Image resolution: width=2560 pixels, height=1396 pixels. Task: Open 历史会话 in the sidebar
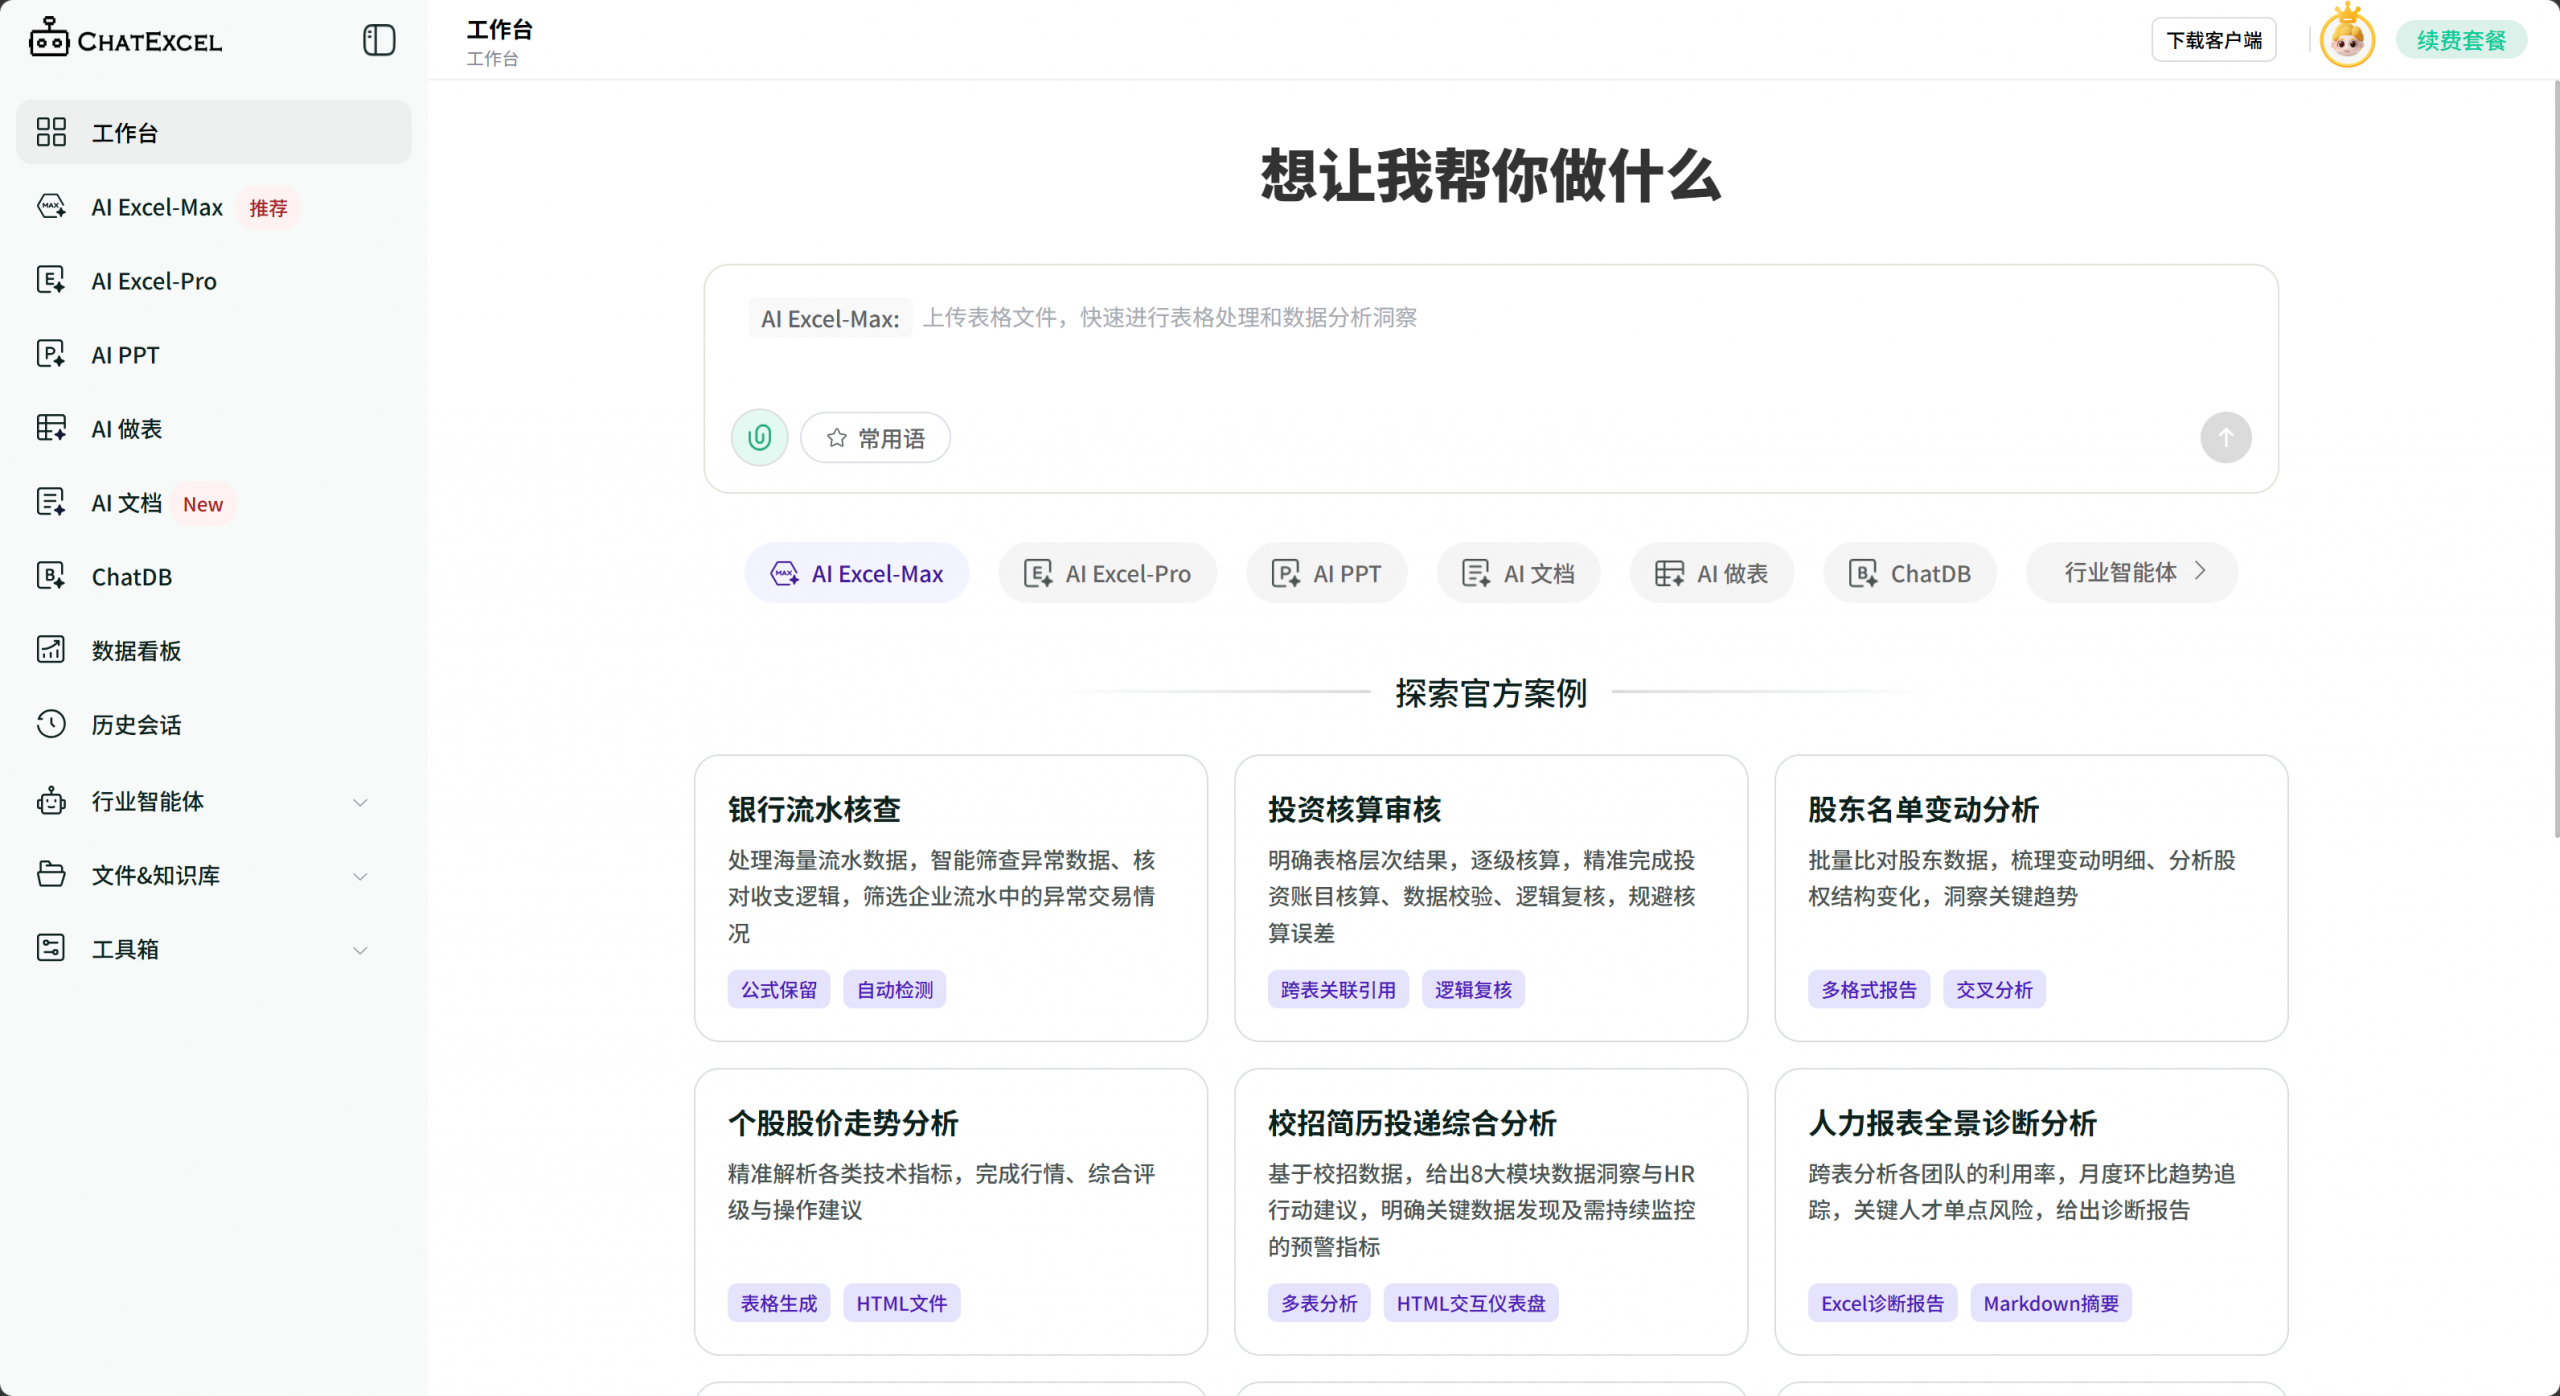pos(213,724)
